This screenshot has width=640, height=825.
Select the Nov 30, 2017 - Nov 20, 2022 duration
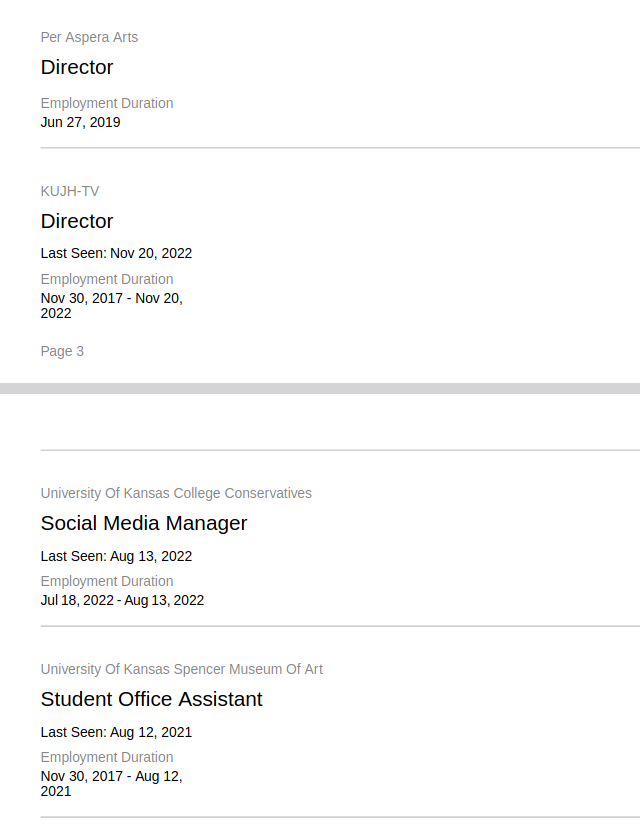click(111, 305)
